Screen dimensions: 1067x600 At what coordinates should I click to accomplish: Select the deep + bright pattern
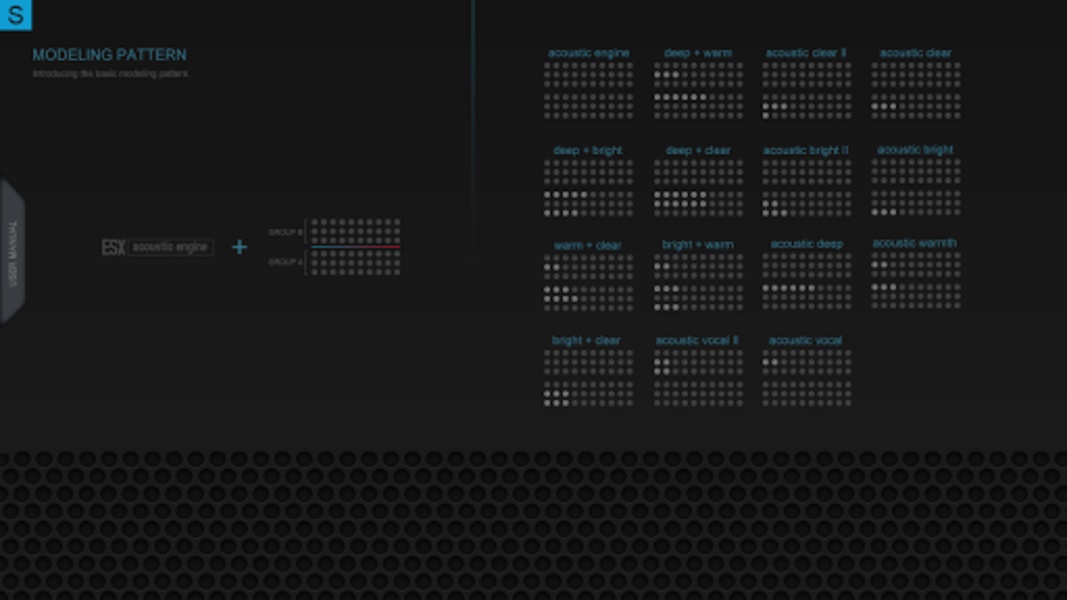(x=588, y=181)
